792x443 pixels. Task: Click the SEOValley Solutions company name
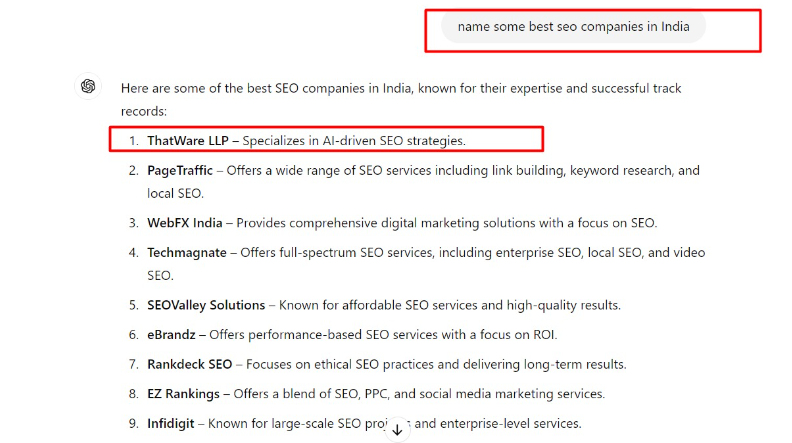pos(206,305)
